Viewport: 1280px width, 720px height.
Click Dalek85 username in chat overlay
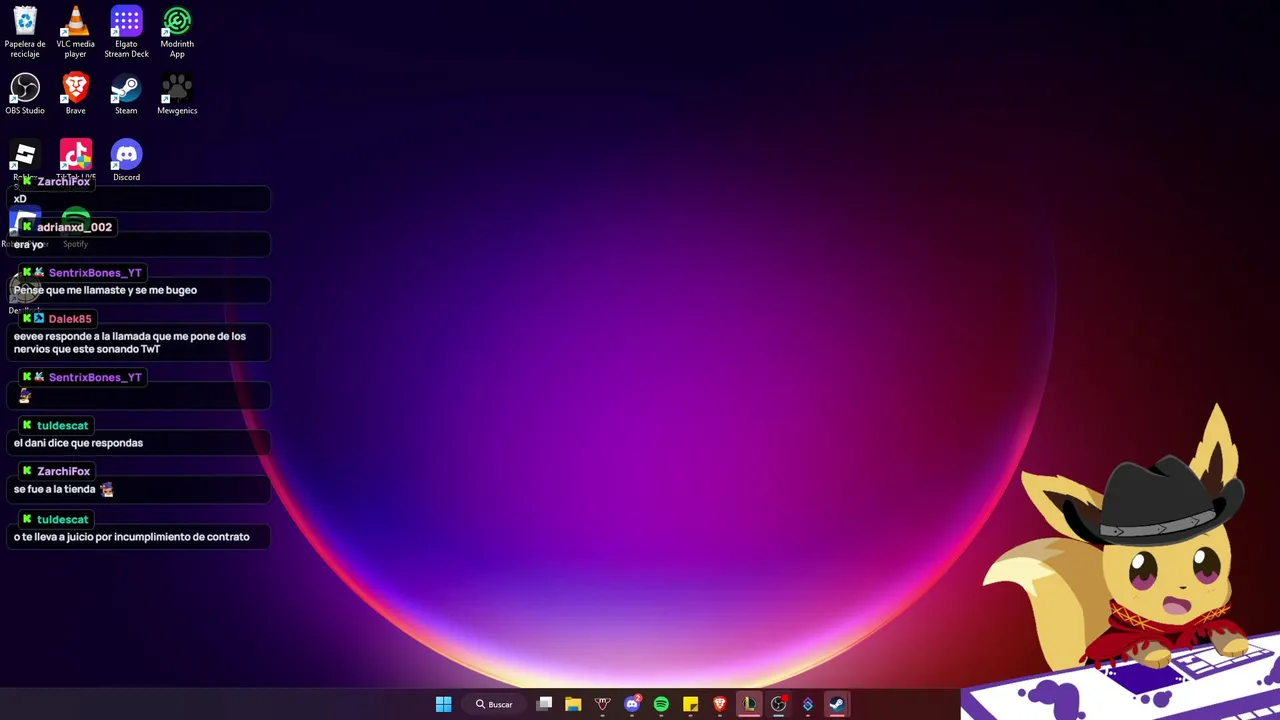pos(70,319)
